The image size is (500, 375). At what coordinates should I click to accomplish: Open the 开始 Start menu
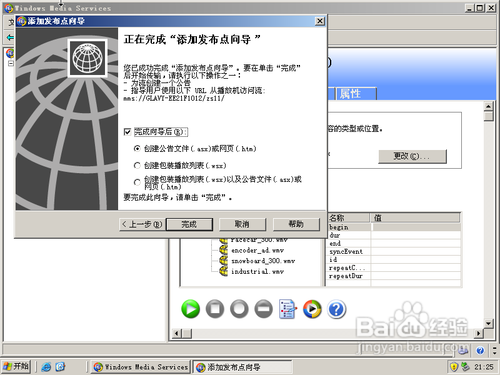(16, 367)
